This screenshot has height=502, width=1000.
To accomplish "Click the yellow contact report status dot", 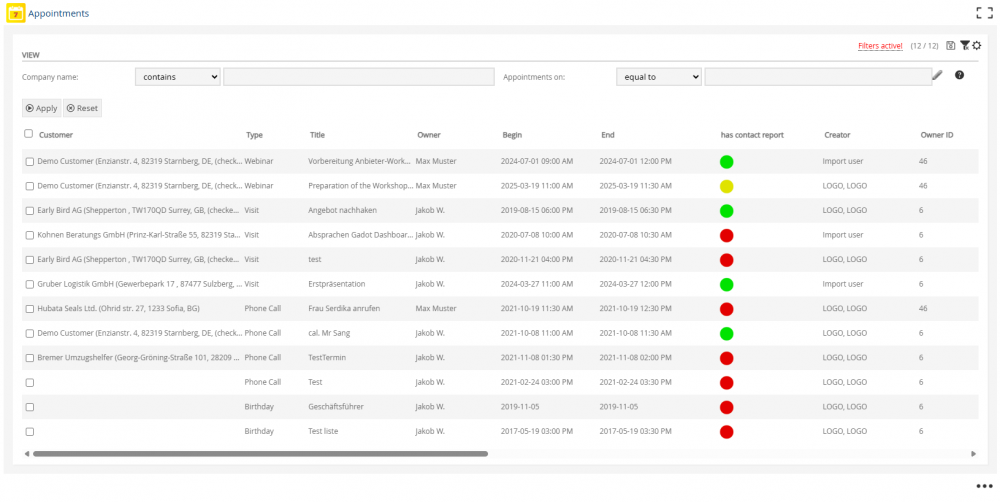I will point(726,186).
